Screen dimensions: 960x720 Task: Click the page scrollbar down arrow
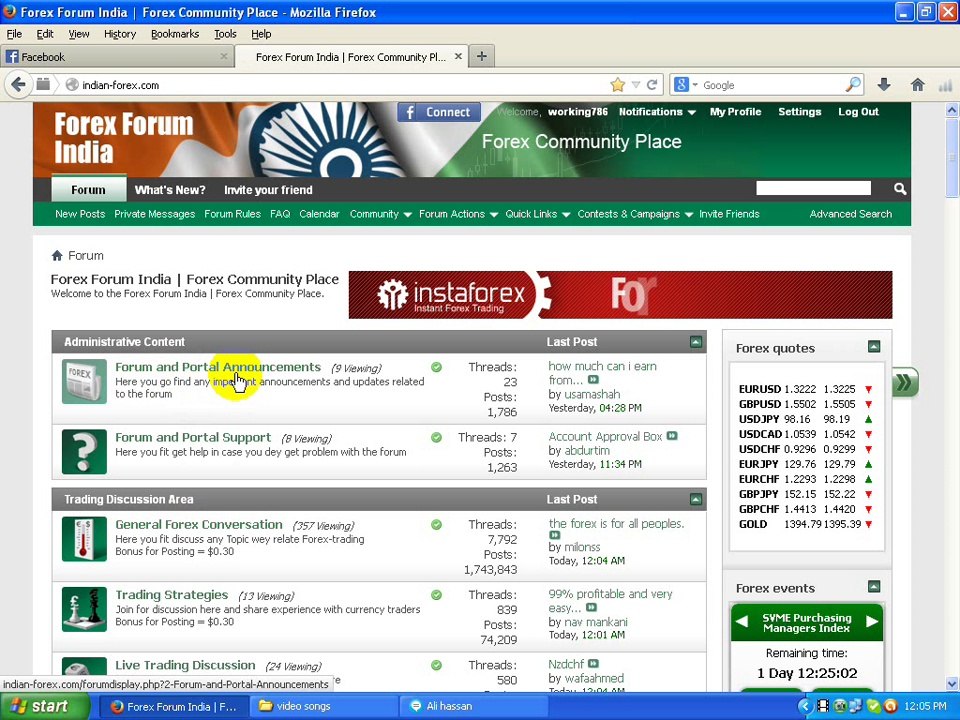coord(952,683)
